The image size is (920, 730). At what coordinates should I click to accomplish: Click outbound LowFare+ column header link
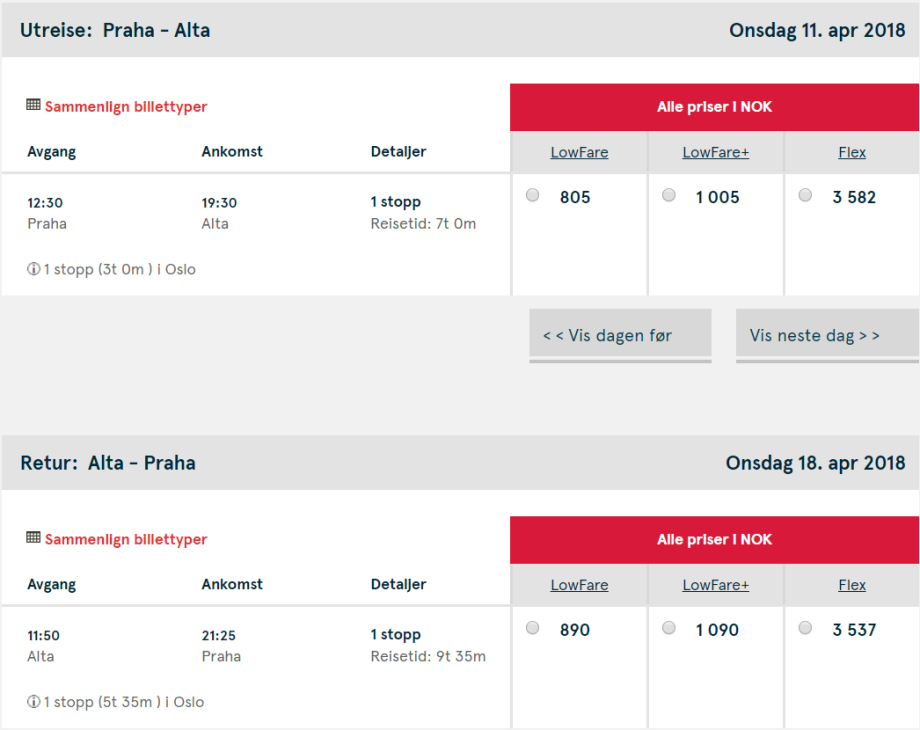coord(716,152)
